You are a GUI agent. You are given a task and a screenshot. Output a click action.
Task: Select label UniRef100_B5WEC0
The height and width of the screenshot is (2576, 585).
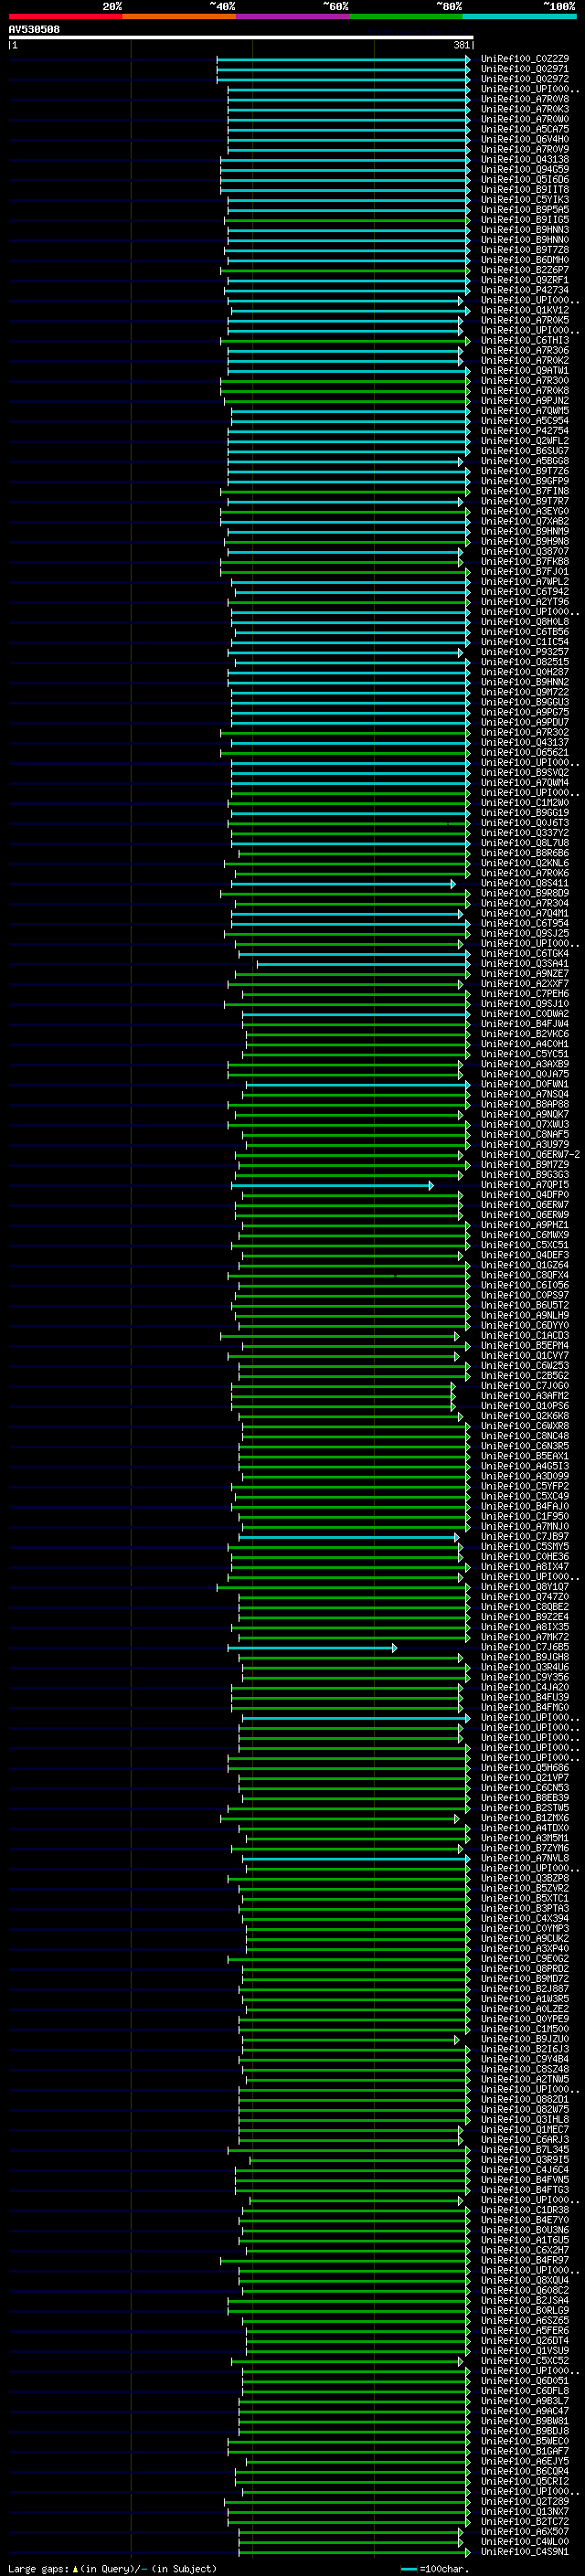point(524,2441)
